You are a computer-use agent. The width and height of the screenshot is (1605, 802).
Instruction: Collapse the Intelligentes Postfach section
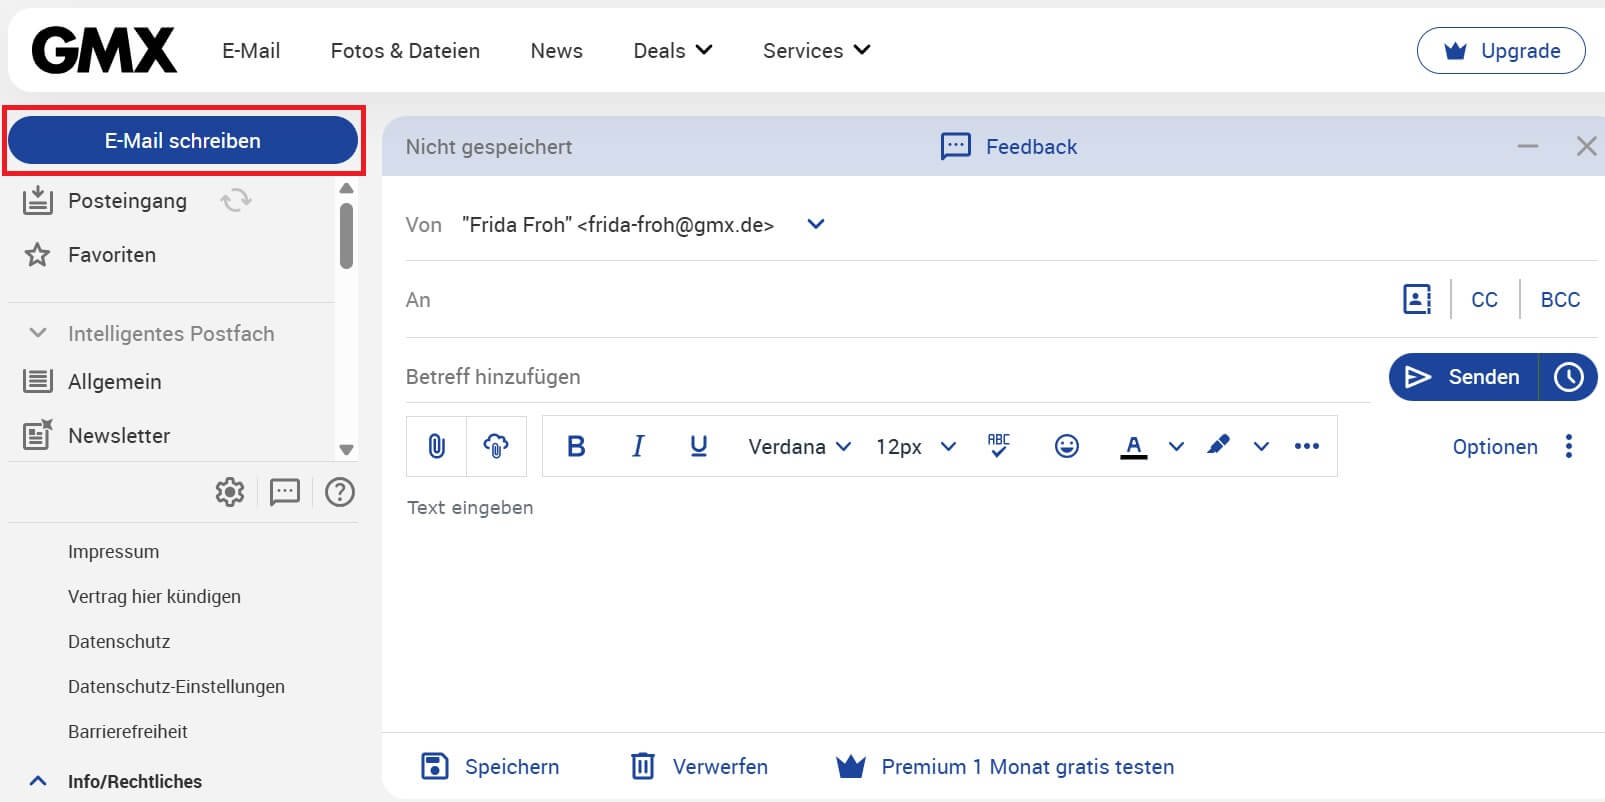(x=38, y=333)
